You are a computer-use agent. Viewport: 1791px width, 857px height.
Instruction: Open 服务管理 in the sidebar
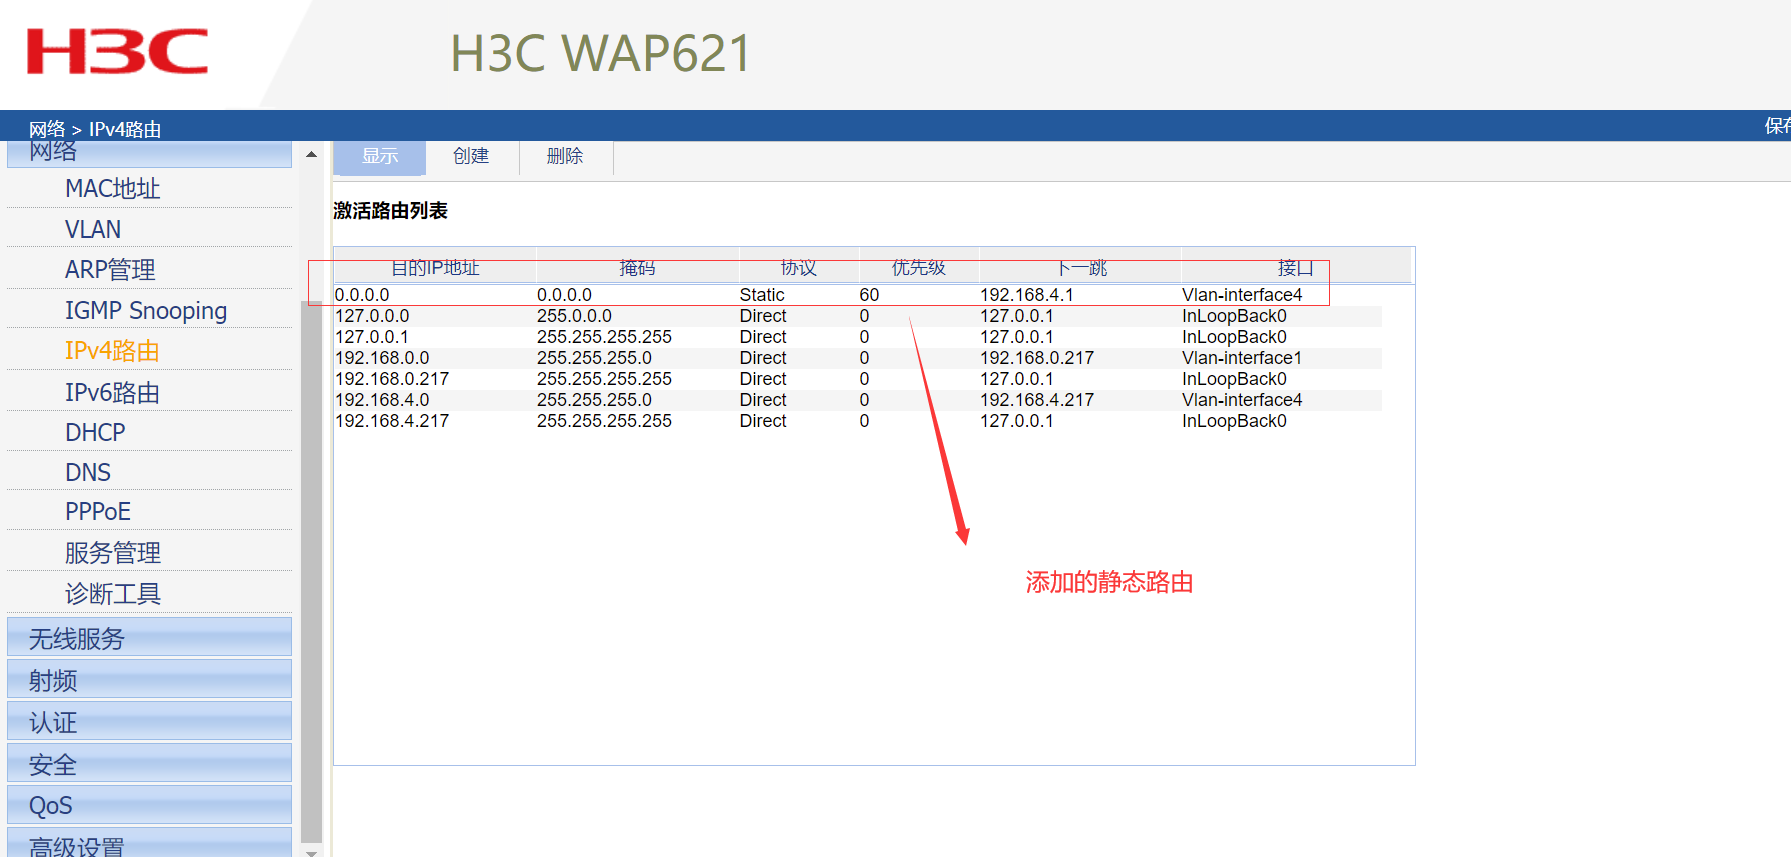113,553
